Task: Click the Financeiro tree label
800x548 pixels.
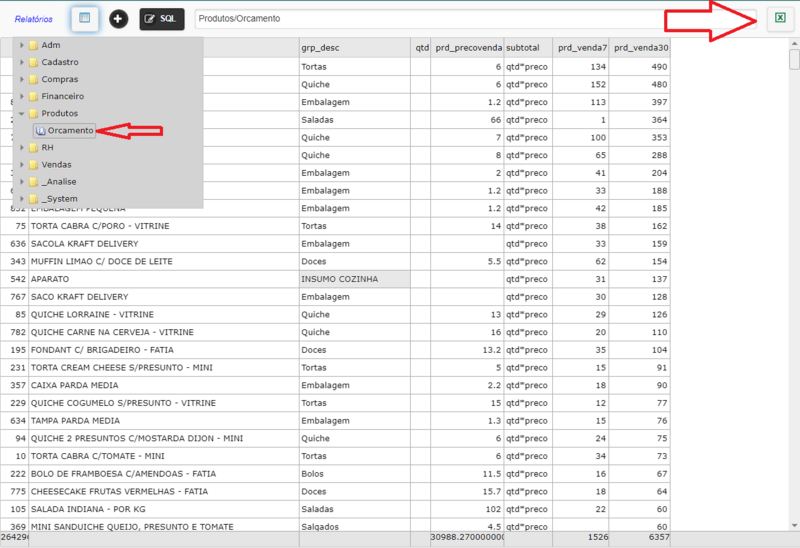Action: pyautogui.click(x=62, y=96)
